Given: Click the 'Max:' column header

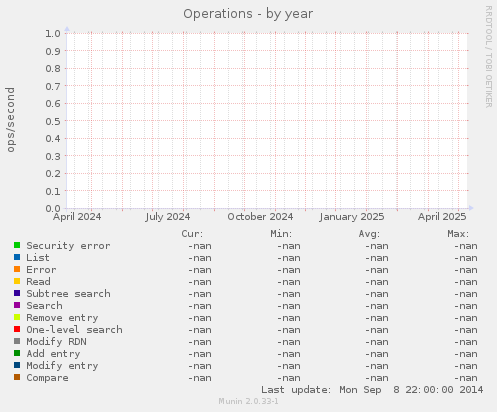Looking at the screenshot, I should (458, 234).
